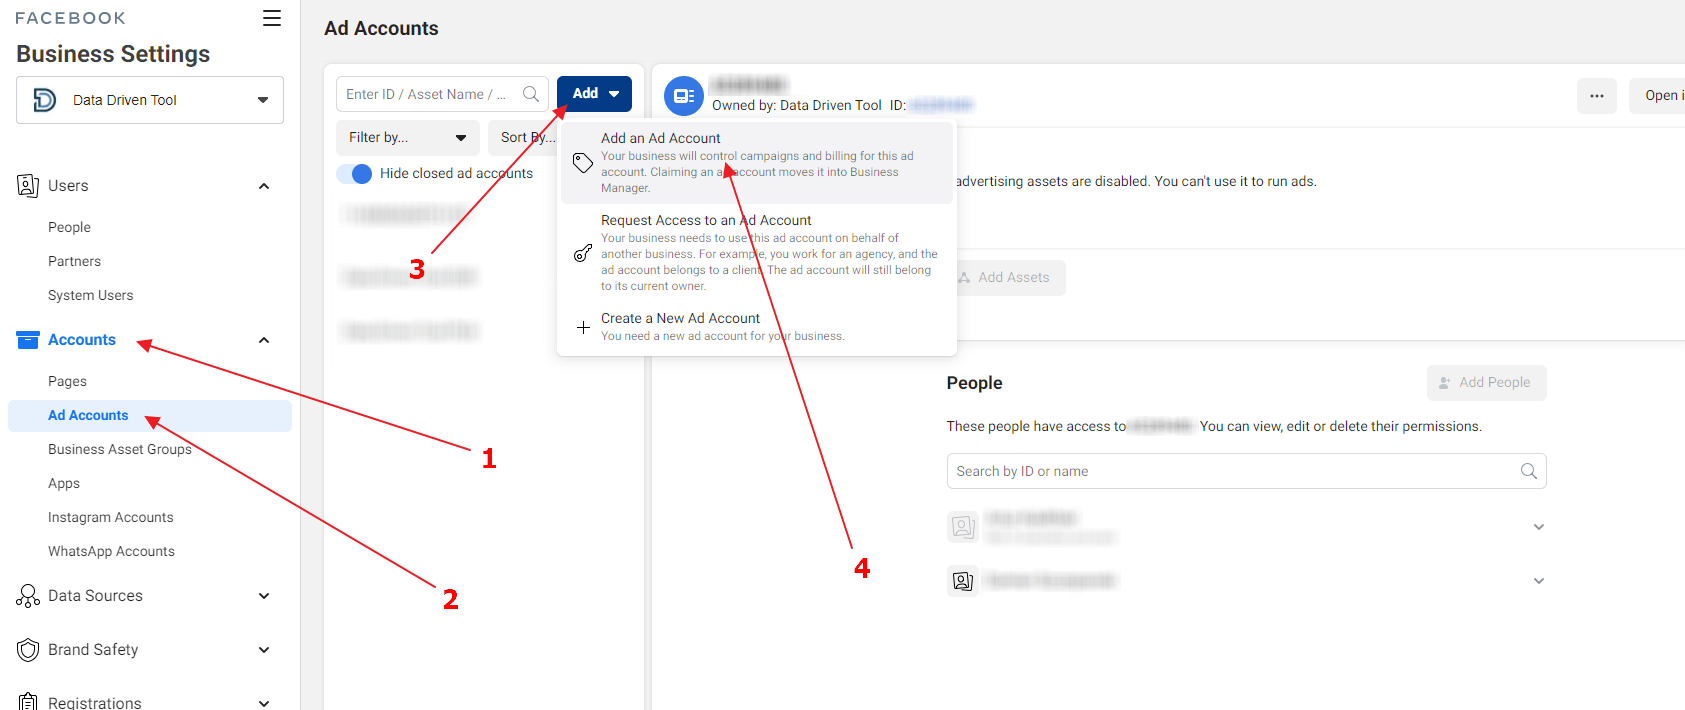The image size is (1685, 710).
Task: Click the three-dots more options button
Action: [1596, 96]
